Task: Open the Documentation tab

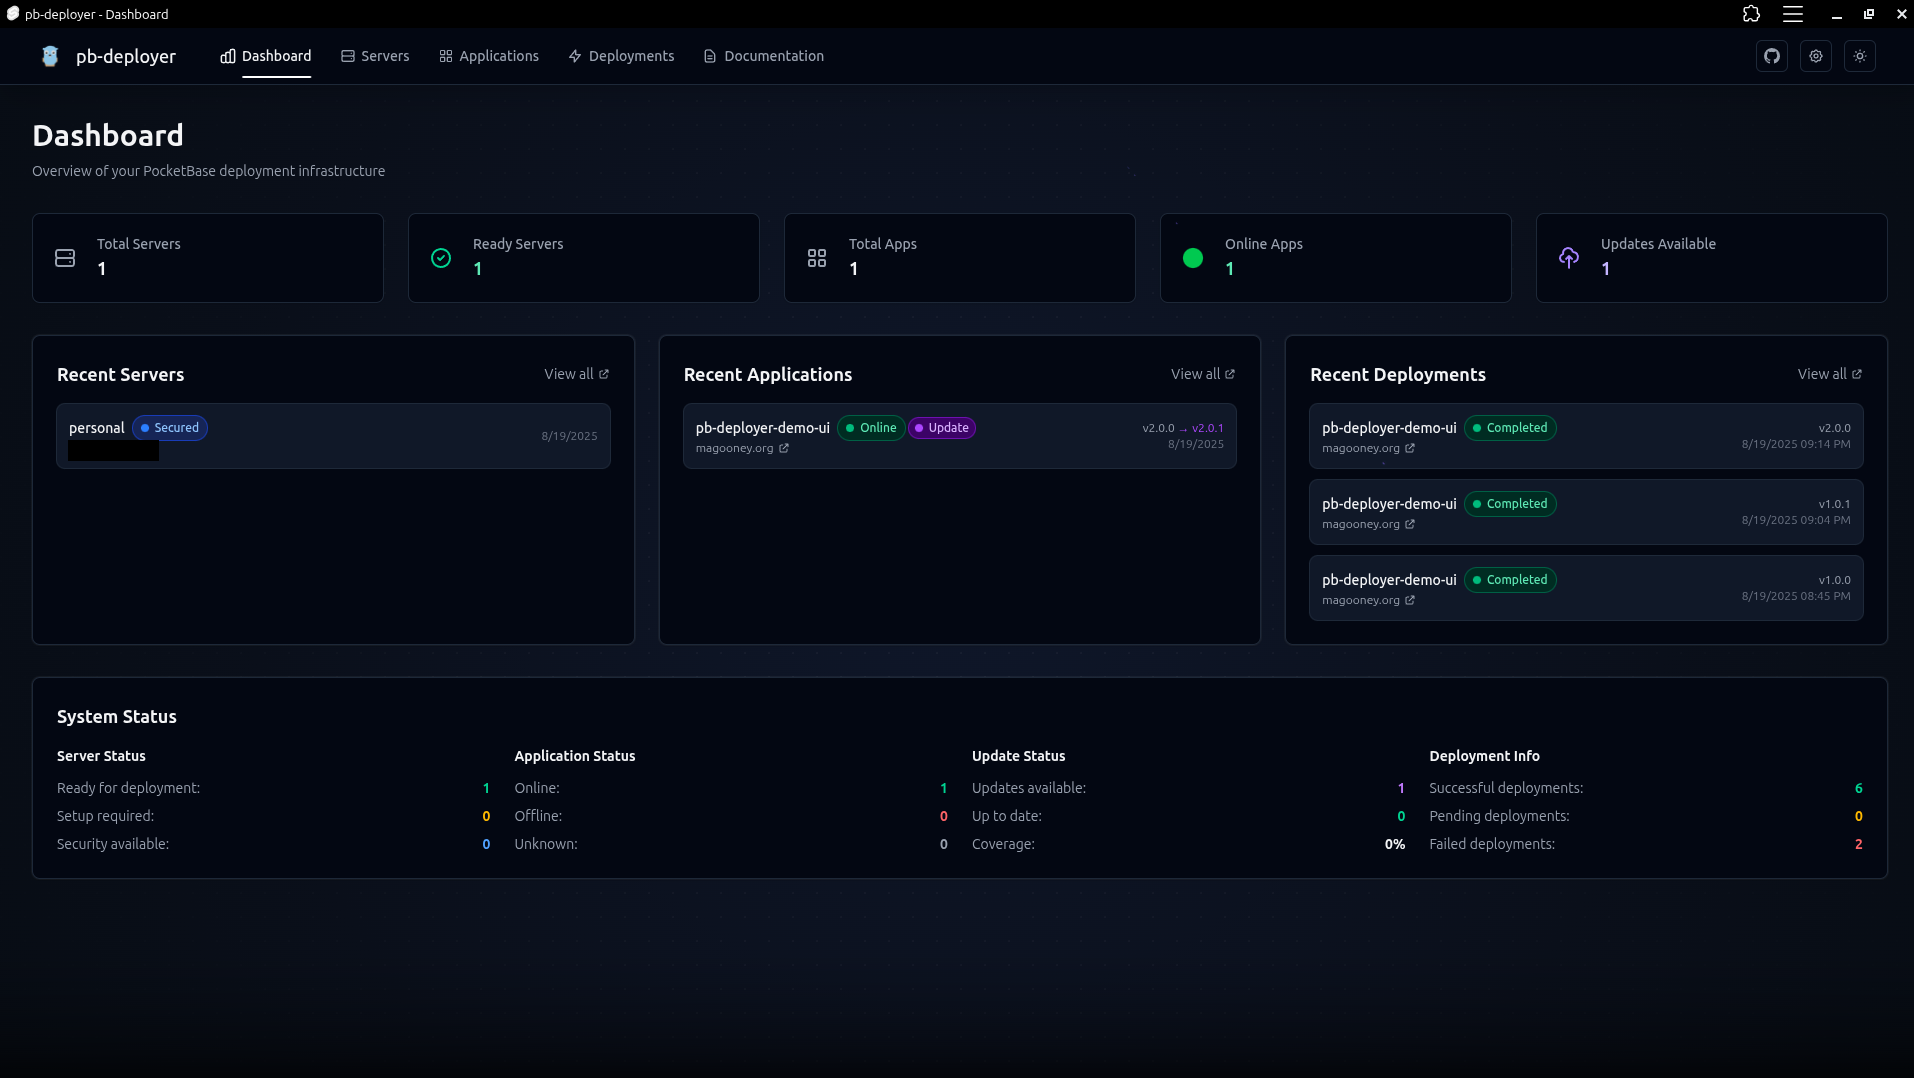Action: pyautogui.click(x=764, y=56)
